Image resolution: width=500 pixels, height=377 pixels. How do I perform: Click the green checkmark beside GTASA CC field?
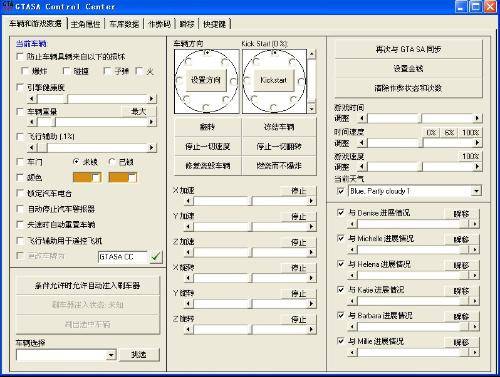point(156,257)
